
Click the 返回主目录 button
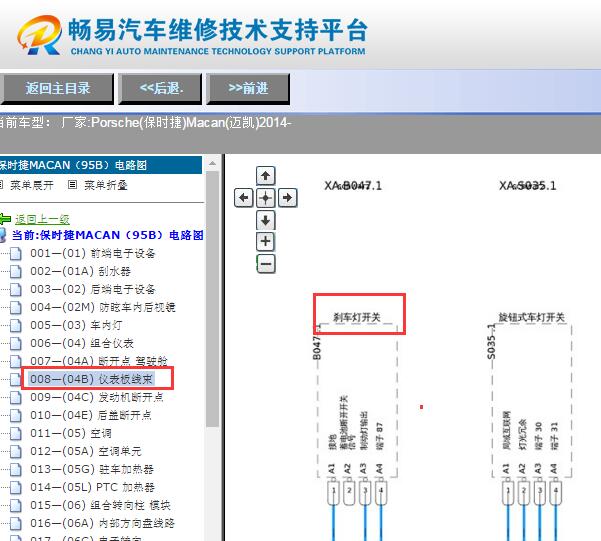[x=57, y=89]
